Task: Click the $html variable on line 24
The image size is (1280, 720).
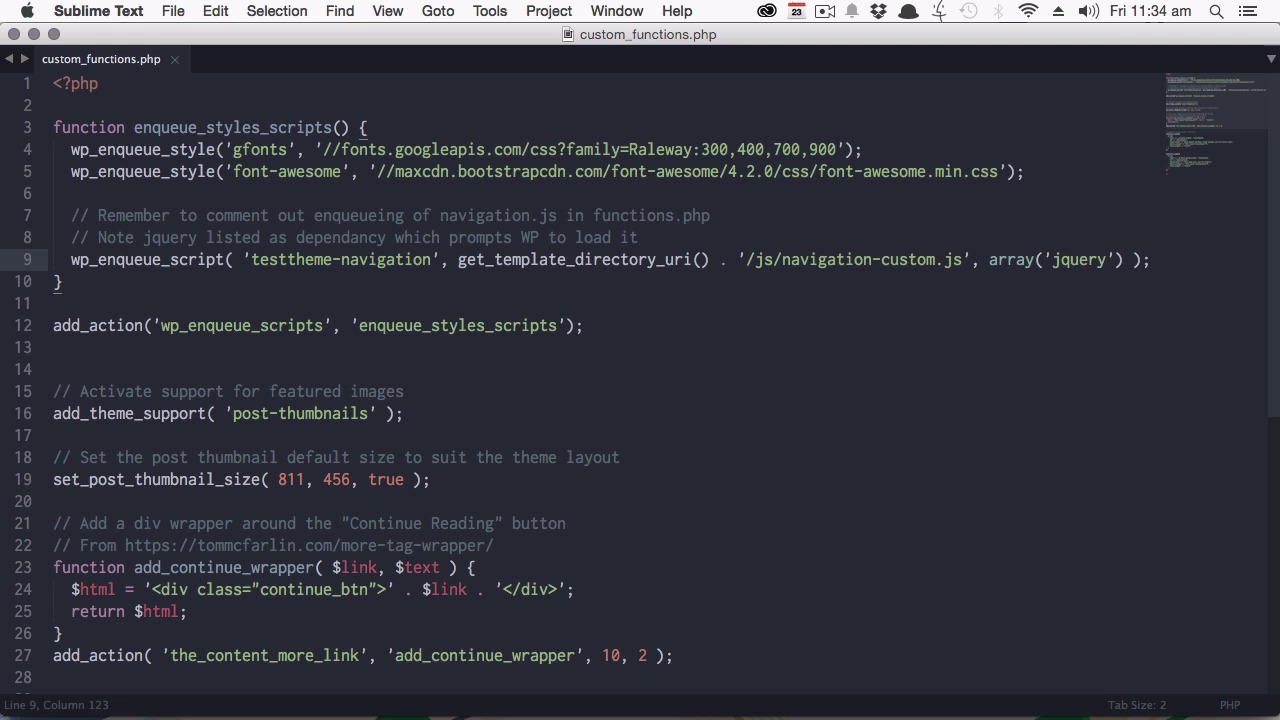Action: pyautogui.click(x=93, y=590)
